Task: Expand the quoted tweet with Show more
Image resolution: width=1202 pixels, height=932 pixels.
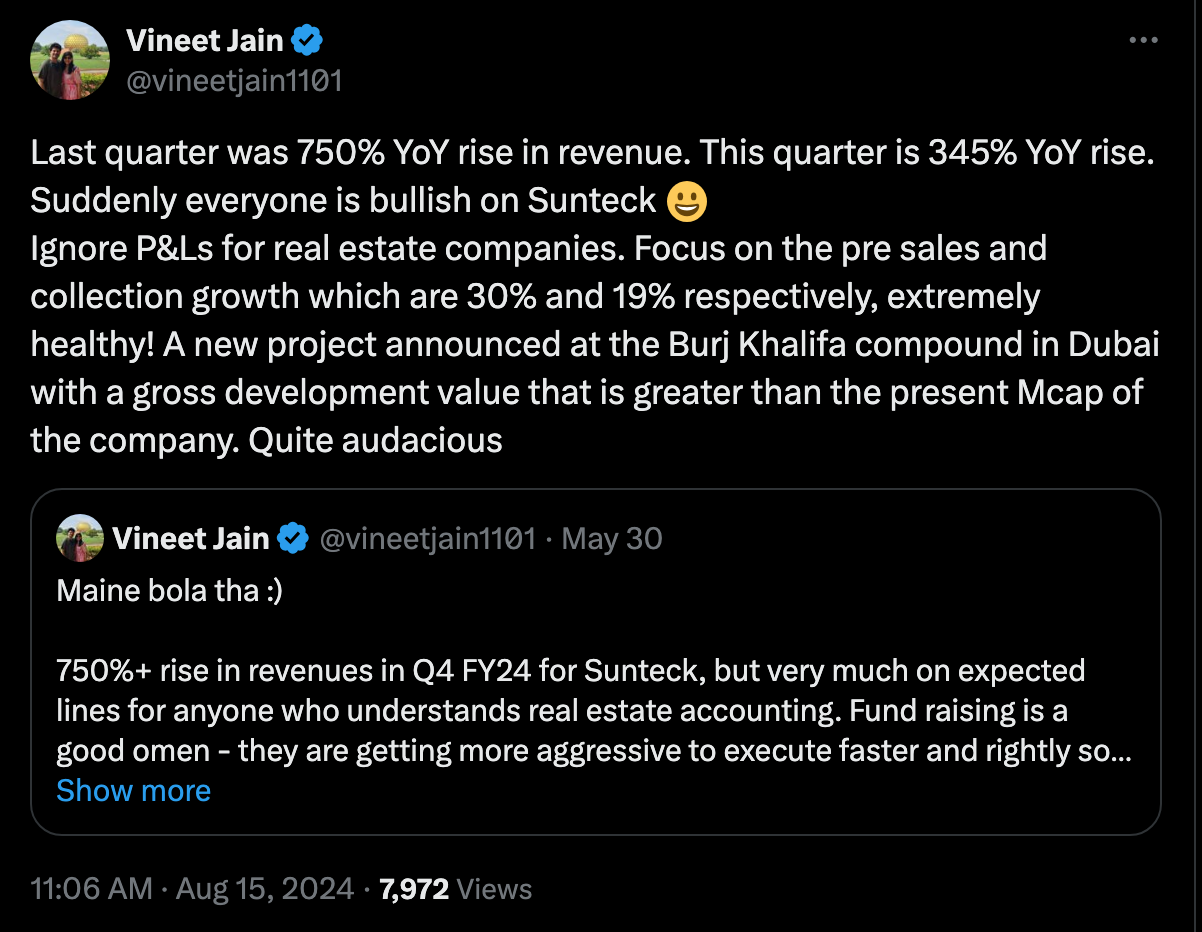Action: pos(133,790)
